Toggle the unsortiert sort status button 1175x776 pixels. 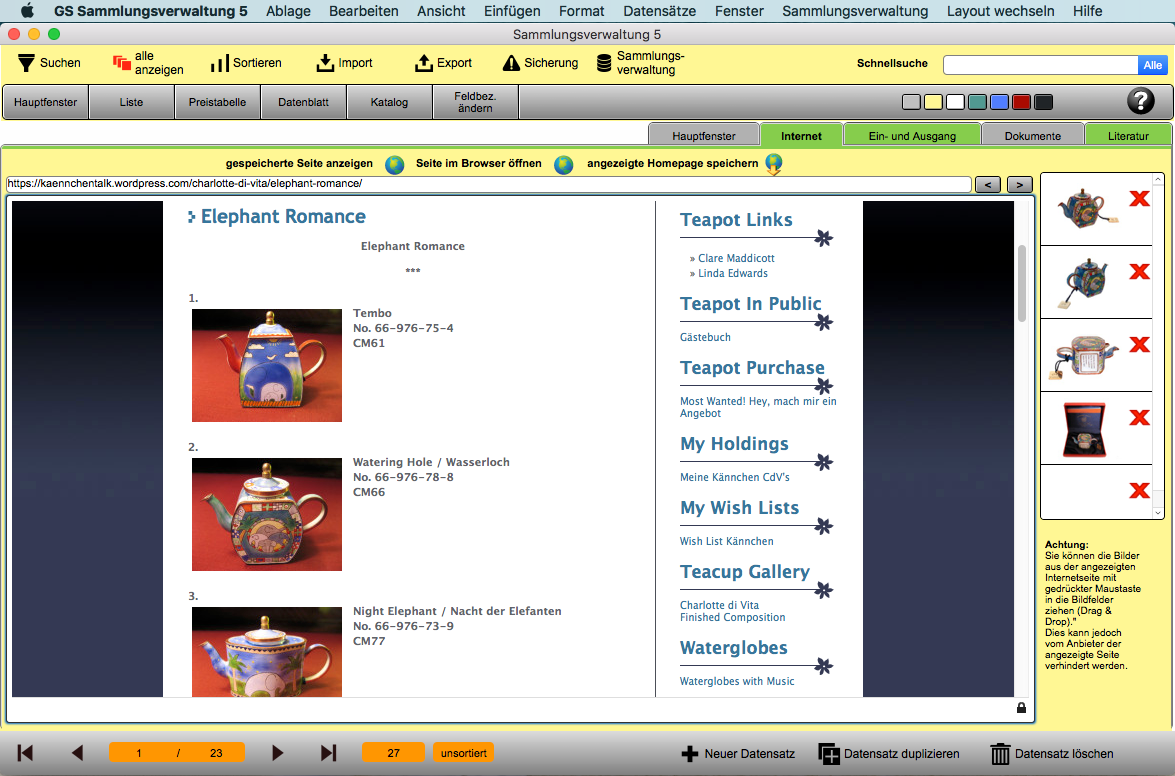464,753
